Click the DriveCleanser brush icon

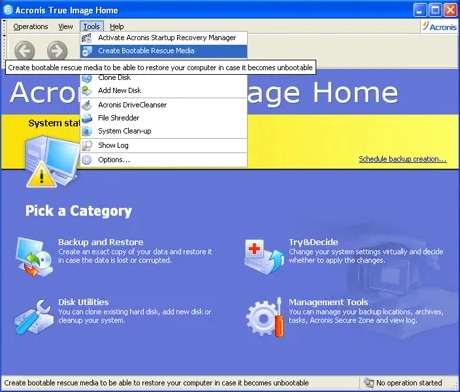pyautogui.click(x=87, y=105)
